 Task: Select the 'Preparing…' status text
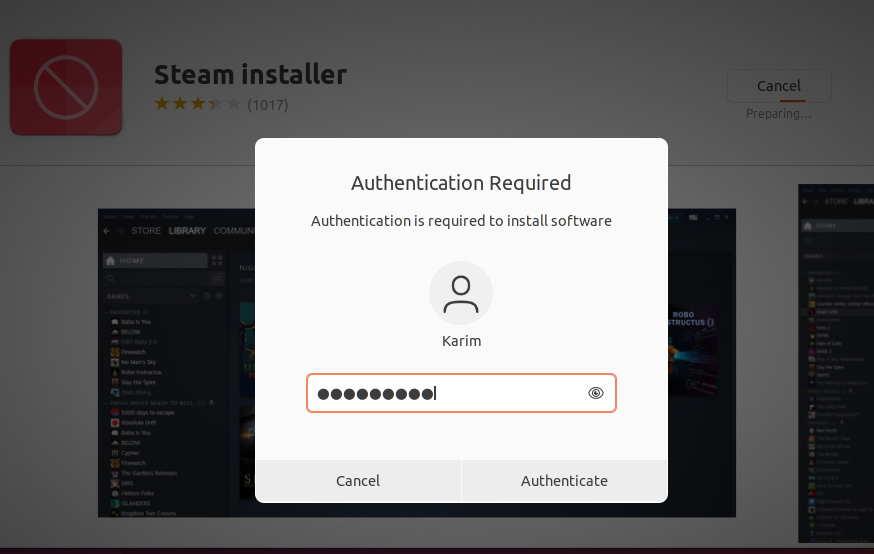tap(779, 114)
